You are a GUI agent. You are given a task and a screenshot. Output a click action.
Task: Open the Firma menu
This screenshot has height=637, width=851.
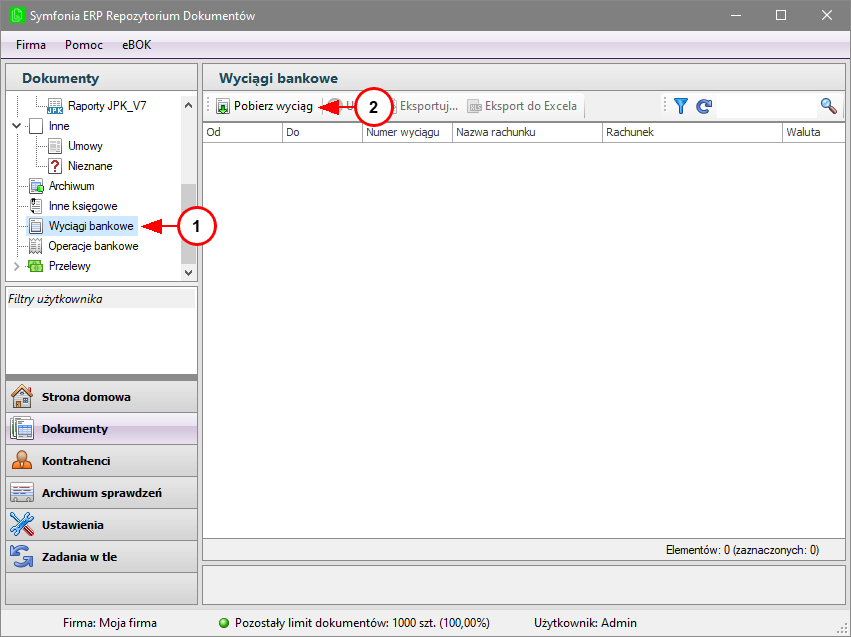pos(31,45)
